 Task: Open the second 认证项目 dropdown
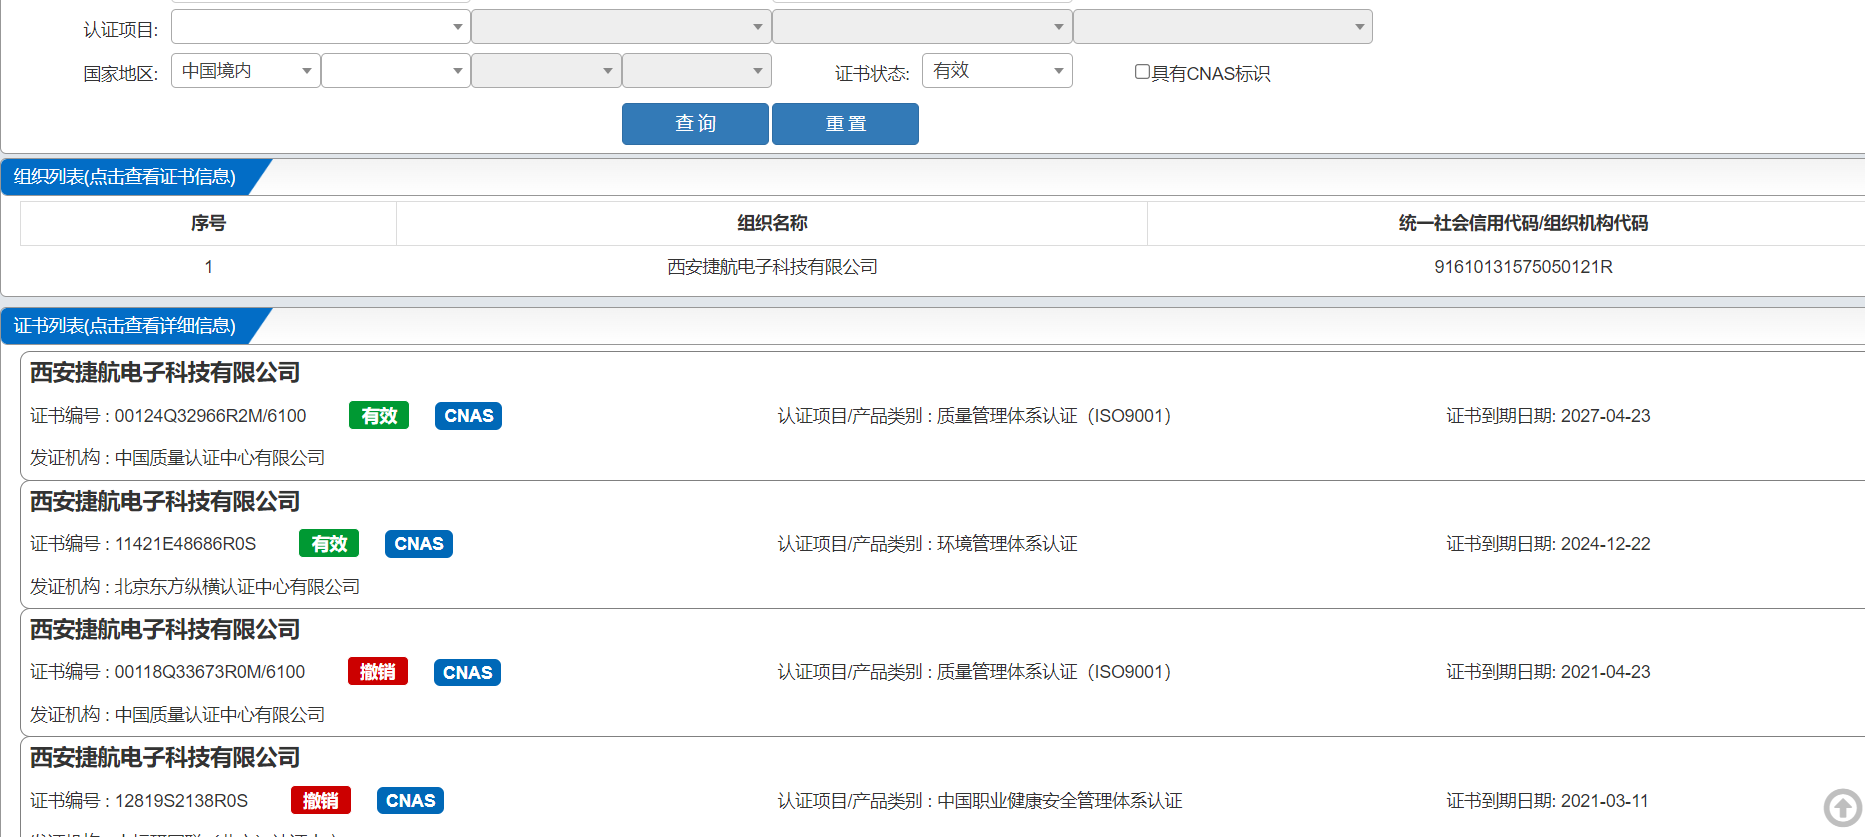coord(621,27)
